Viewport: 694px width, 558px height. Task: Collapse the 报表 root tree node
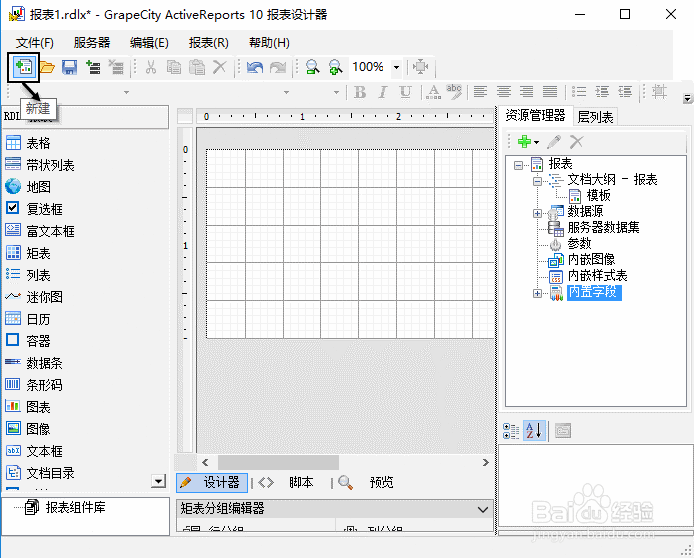point(518,165)
